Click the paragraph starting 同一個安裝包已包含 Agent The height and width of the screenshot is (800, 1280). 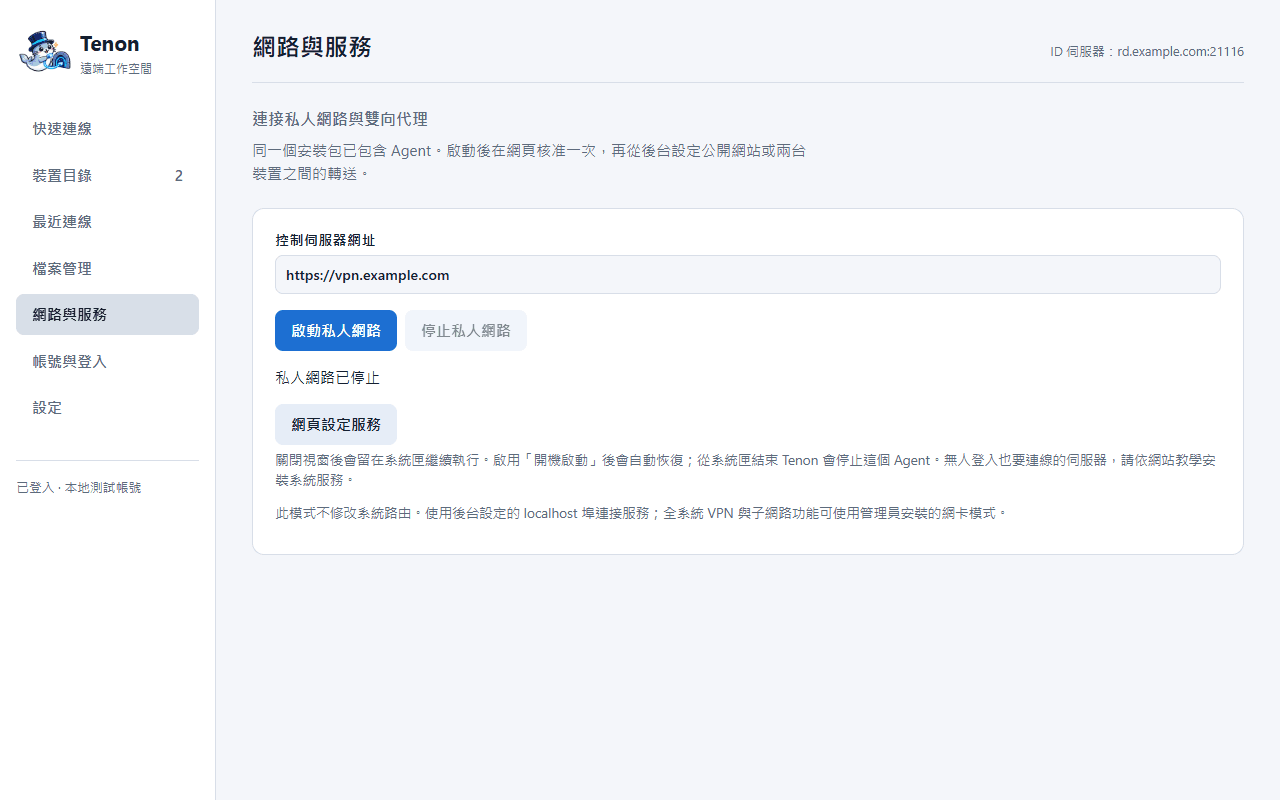(x=530, y=162)
